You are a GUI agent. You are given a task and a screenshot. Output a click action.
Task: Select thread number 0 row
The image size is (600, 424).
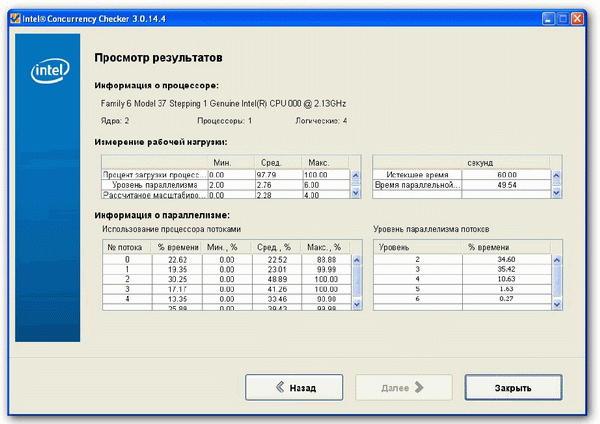tap(227, 260)
